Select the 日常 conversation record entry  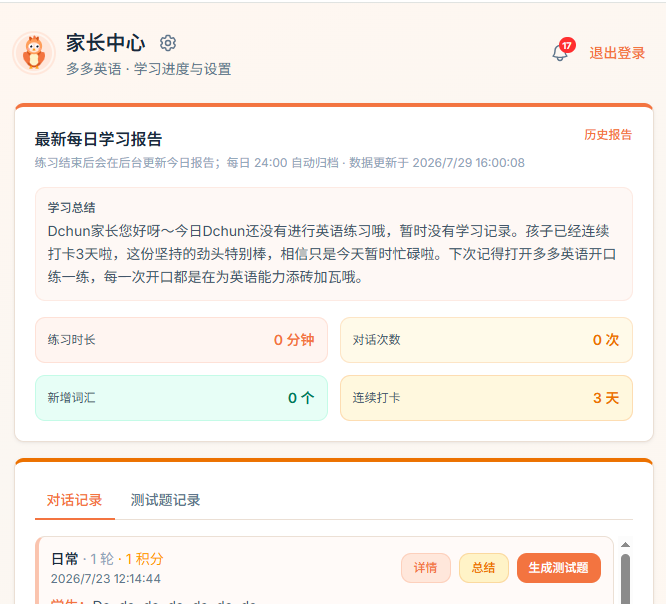tap(325, 570)
